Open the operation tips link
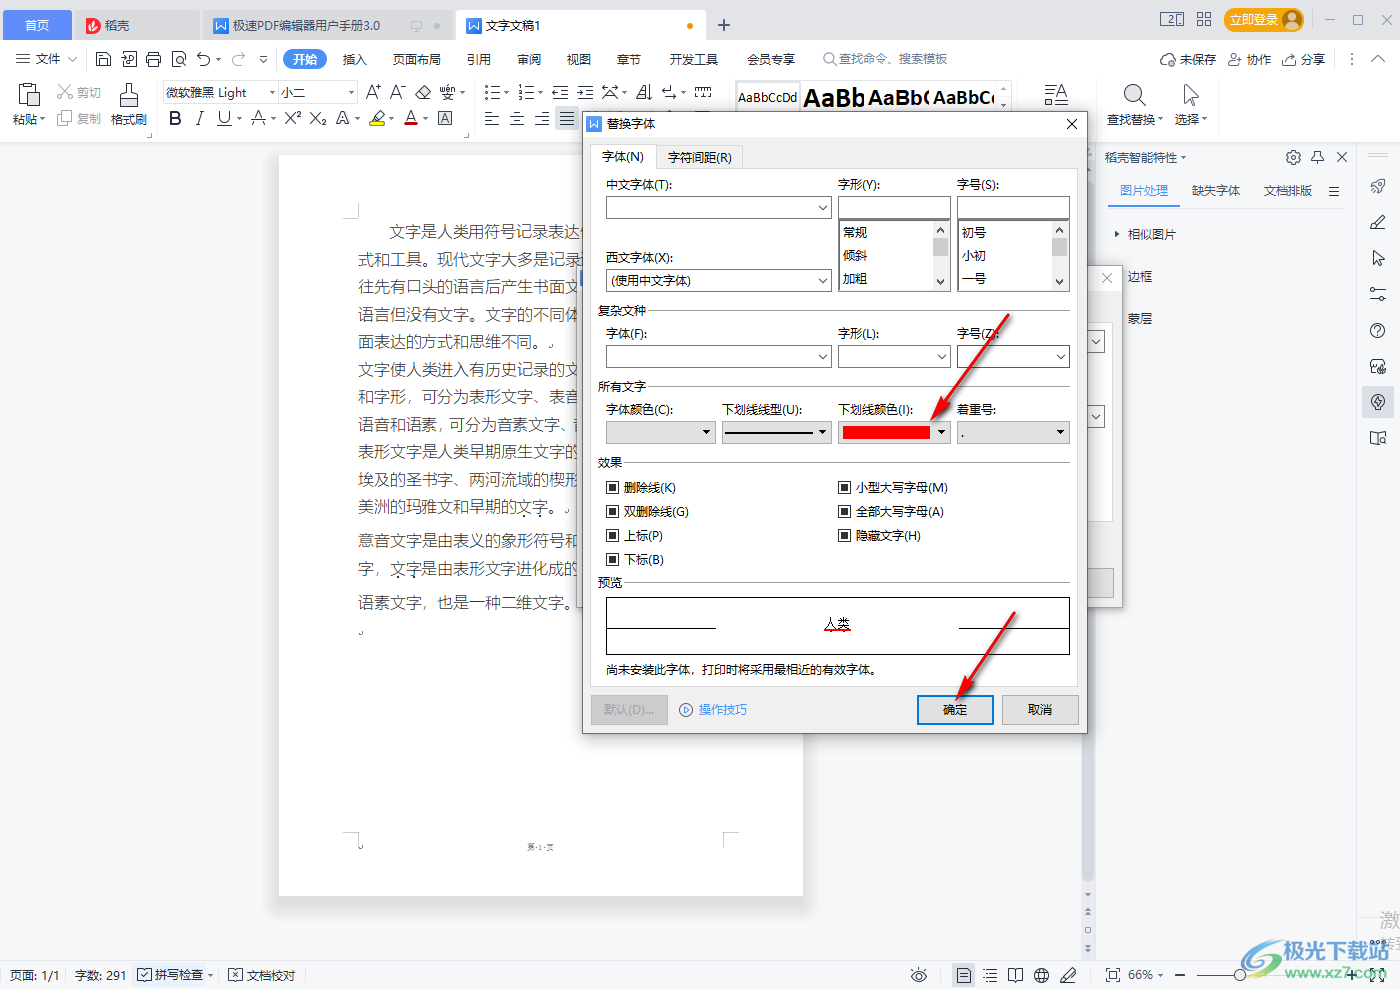 click(x=713, y=710)
